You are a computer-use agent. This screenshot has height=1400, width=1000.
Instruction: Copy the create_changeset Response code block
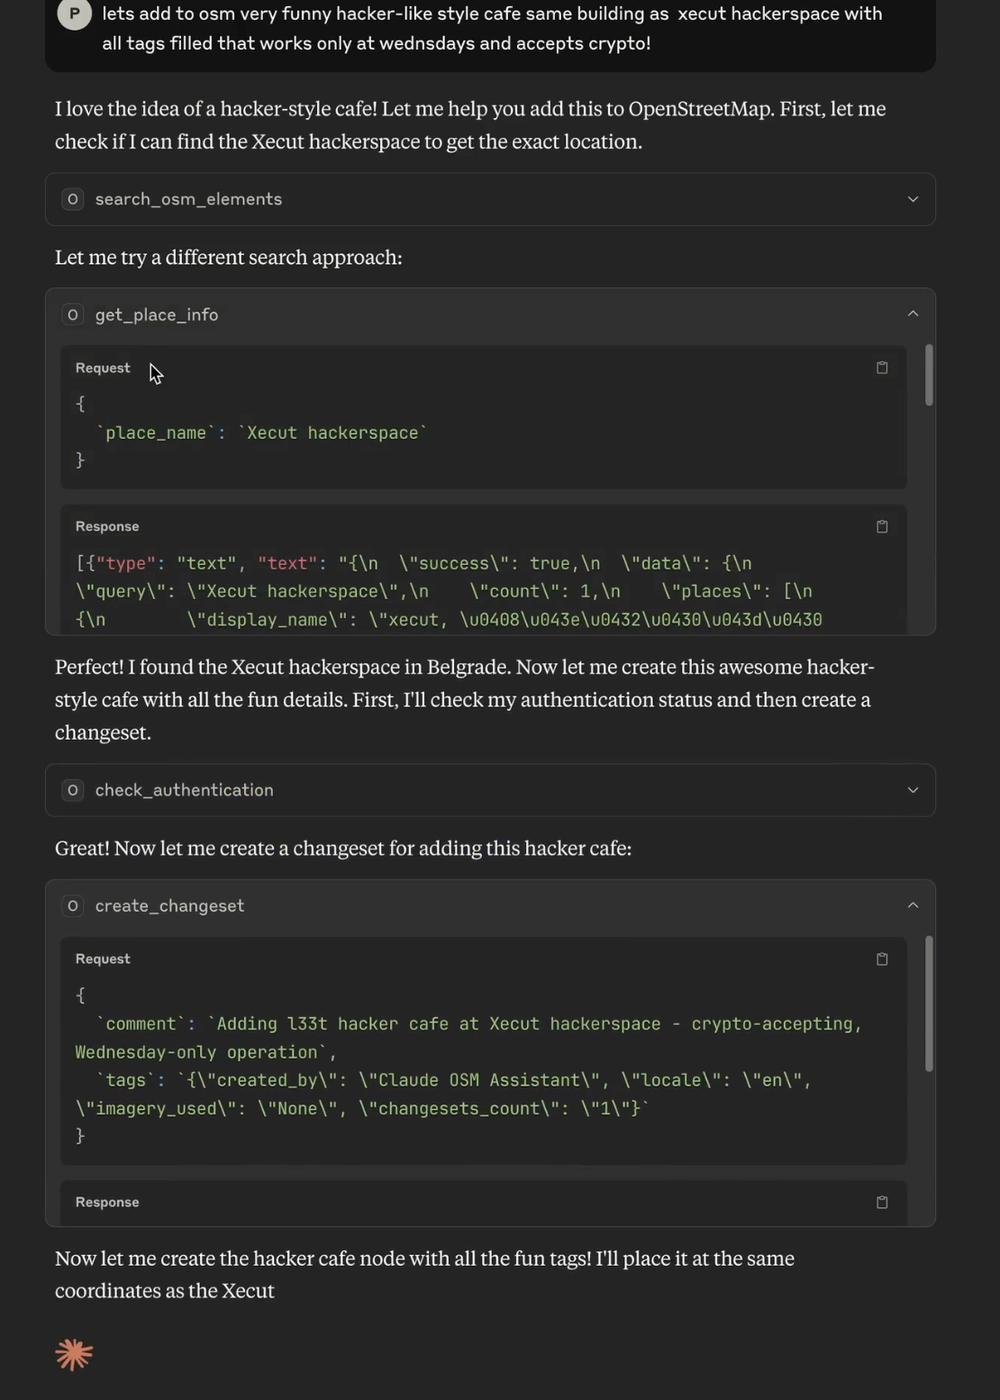click(x=881, y=1202)
